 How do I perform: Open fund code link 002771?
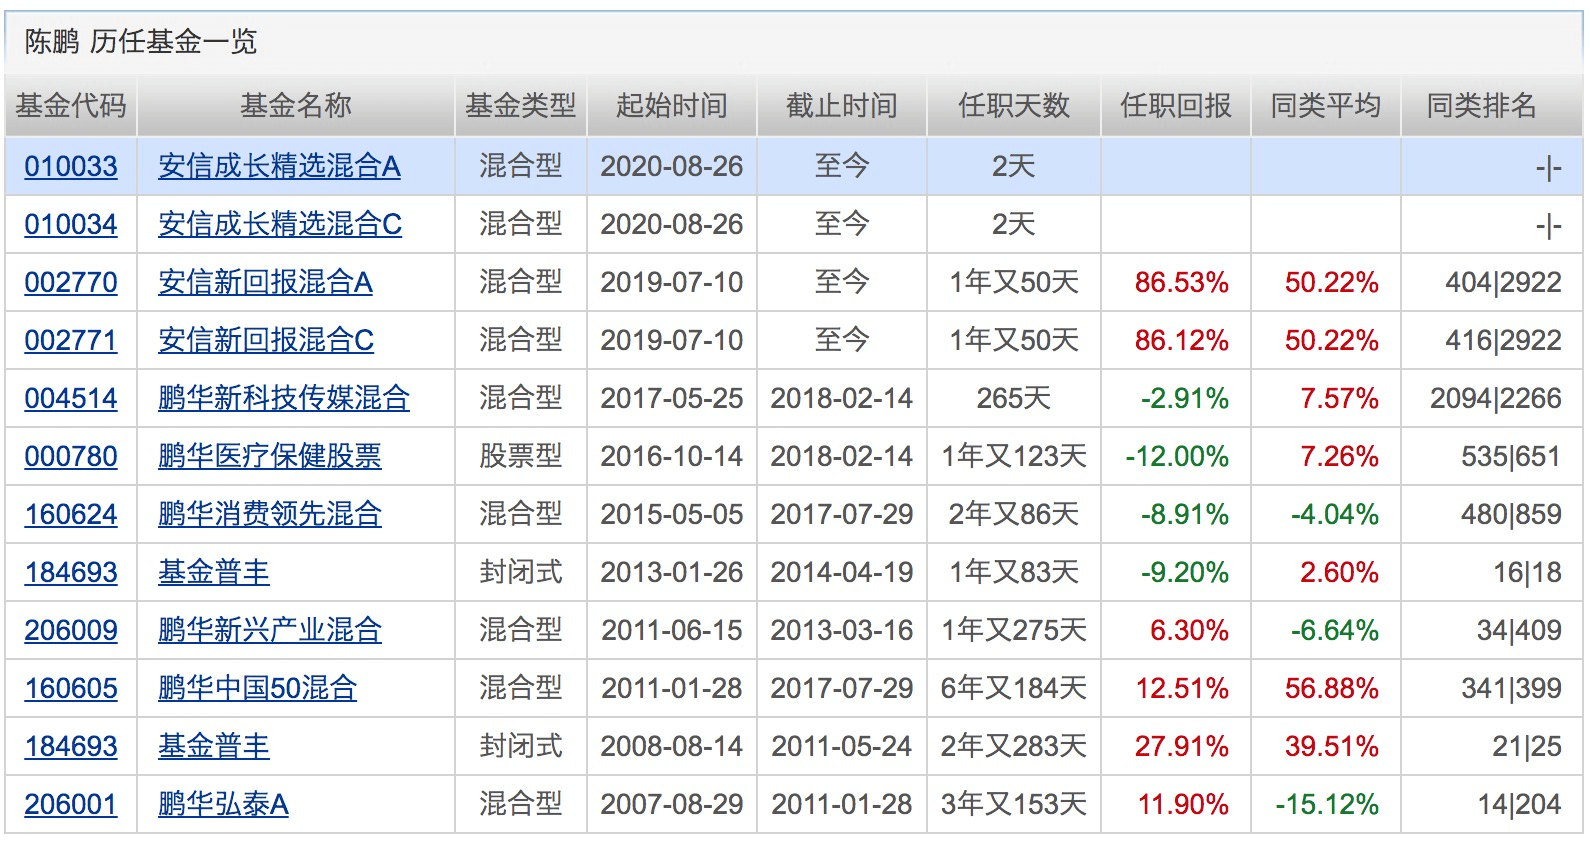pyautogui.click(x=71, y=340)
